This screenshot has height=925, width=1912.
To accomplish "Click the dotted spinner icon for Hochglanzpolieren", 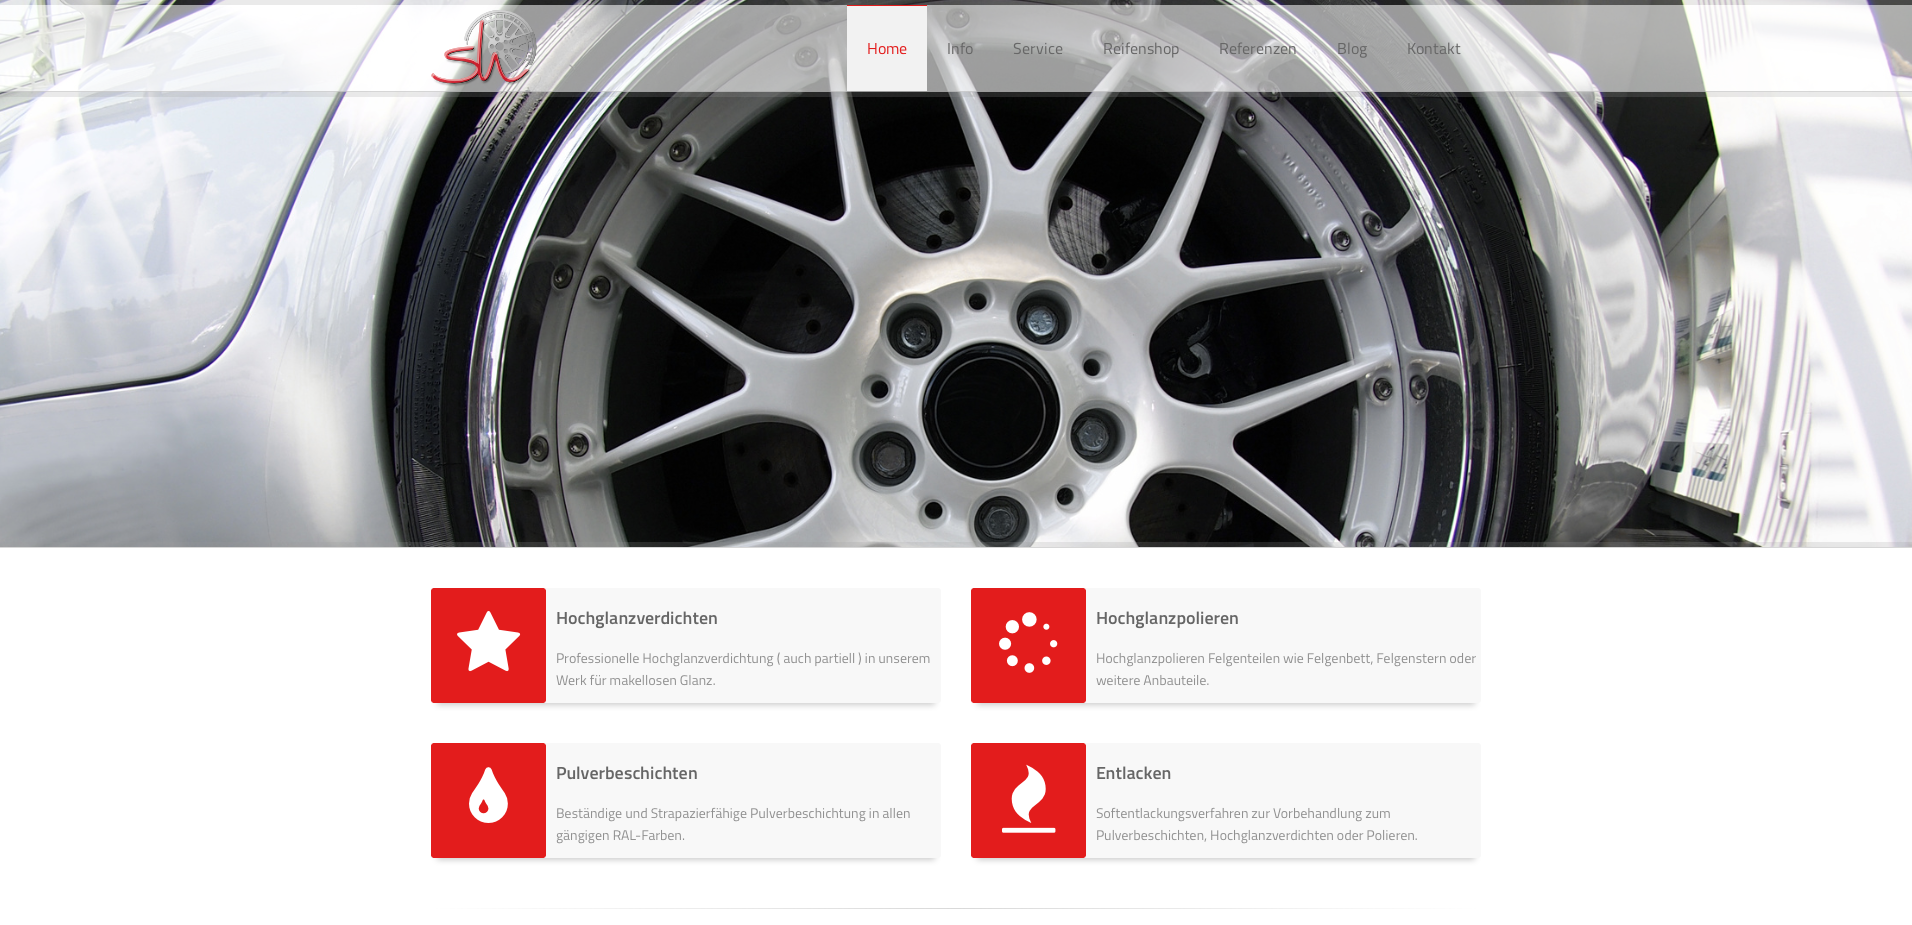I will 1028,645.
